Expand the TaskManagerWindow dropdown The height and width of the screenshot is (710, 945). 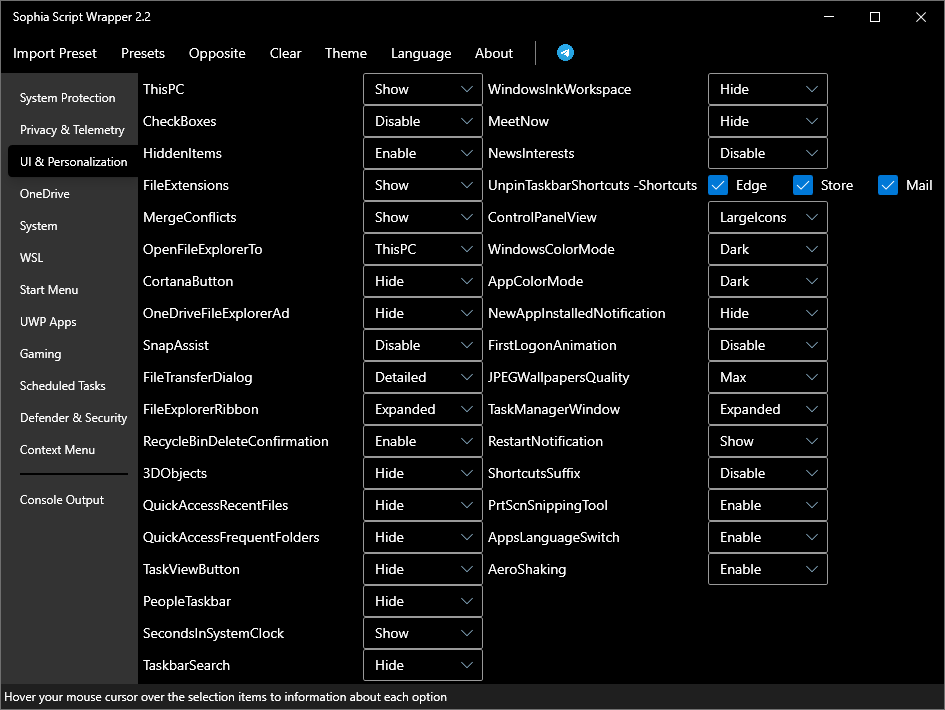pos(767,409)
